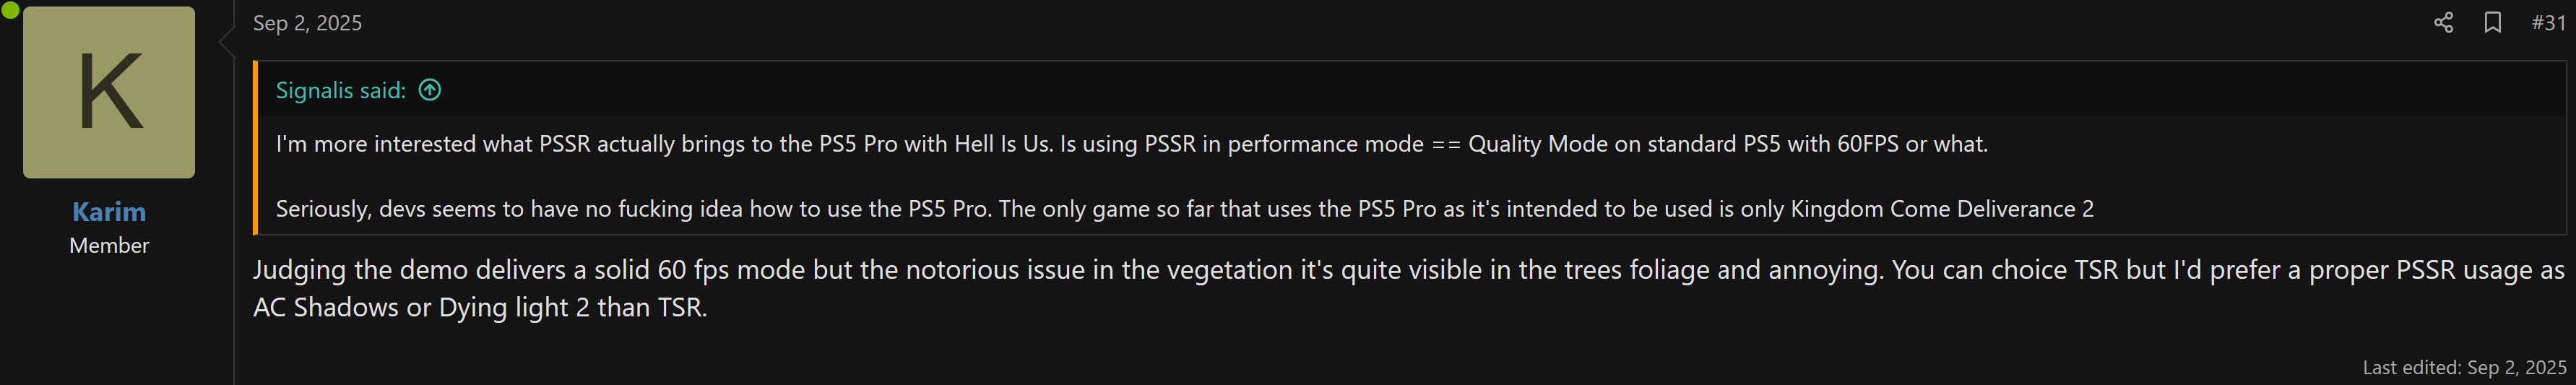
Task: Open post permalink #31
Action: pyautogui.click(x=2548, y=23)
